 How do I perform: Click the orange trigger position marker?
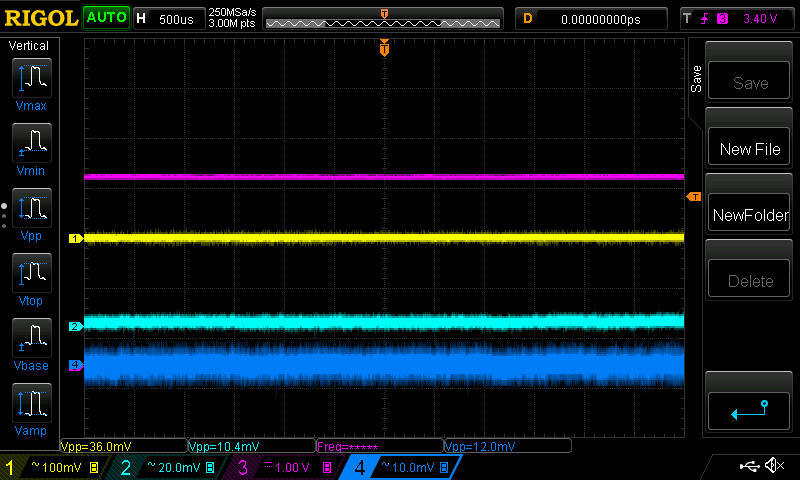(384, 49)
